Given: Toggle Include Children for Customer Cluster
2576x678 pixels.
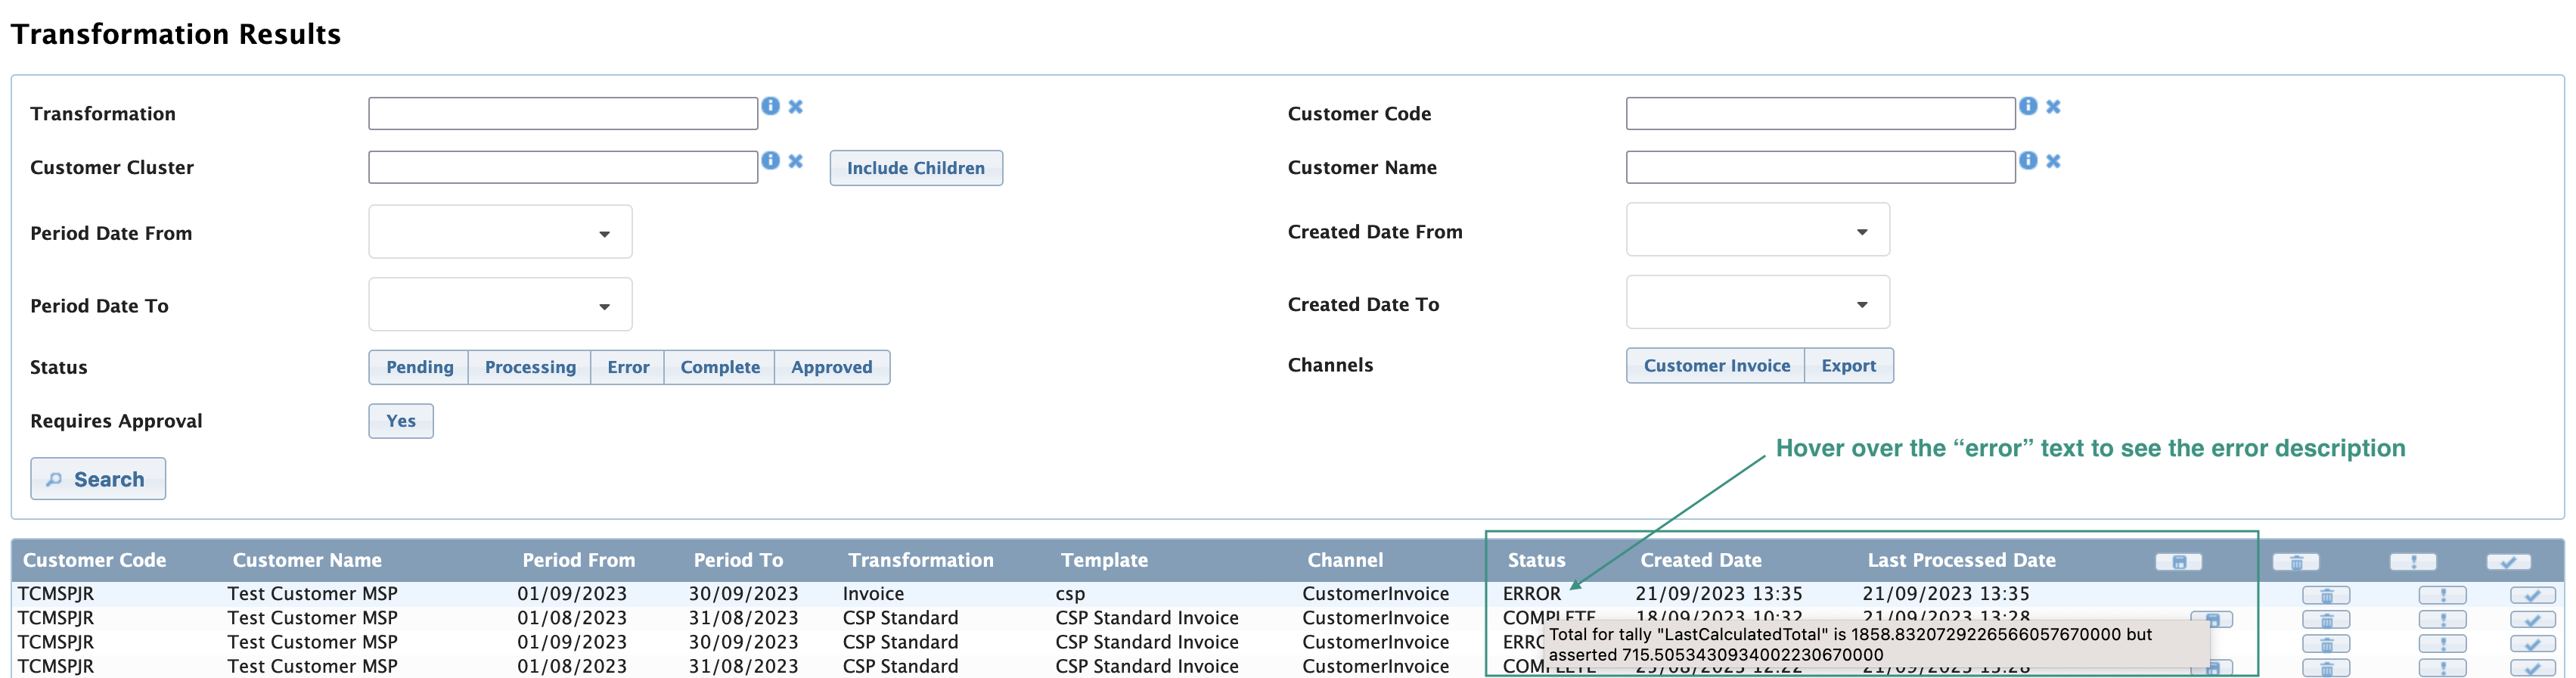Looking at the screenshot, I should (x=916, y=168).
